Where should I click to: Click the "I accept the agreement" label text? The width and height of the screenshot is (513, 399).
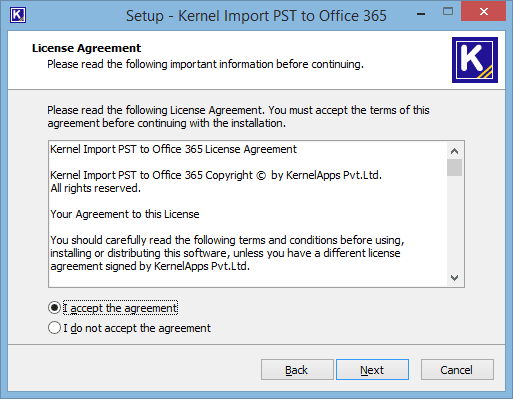120,308
